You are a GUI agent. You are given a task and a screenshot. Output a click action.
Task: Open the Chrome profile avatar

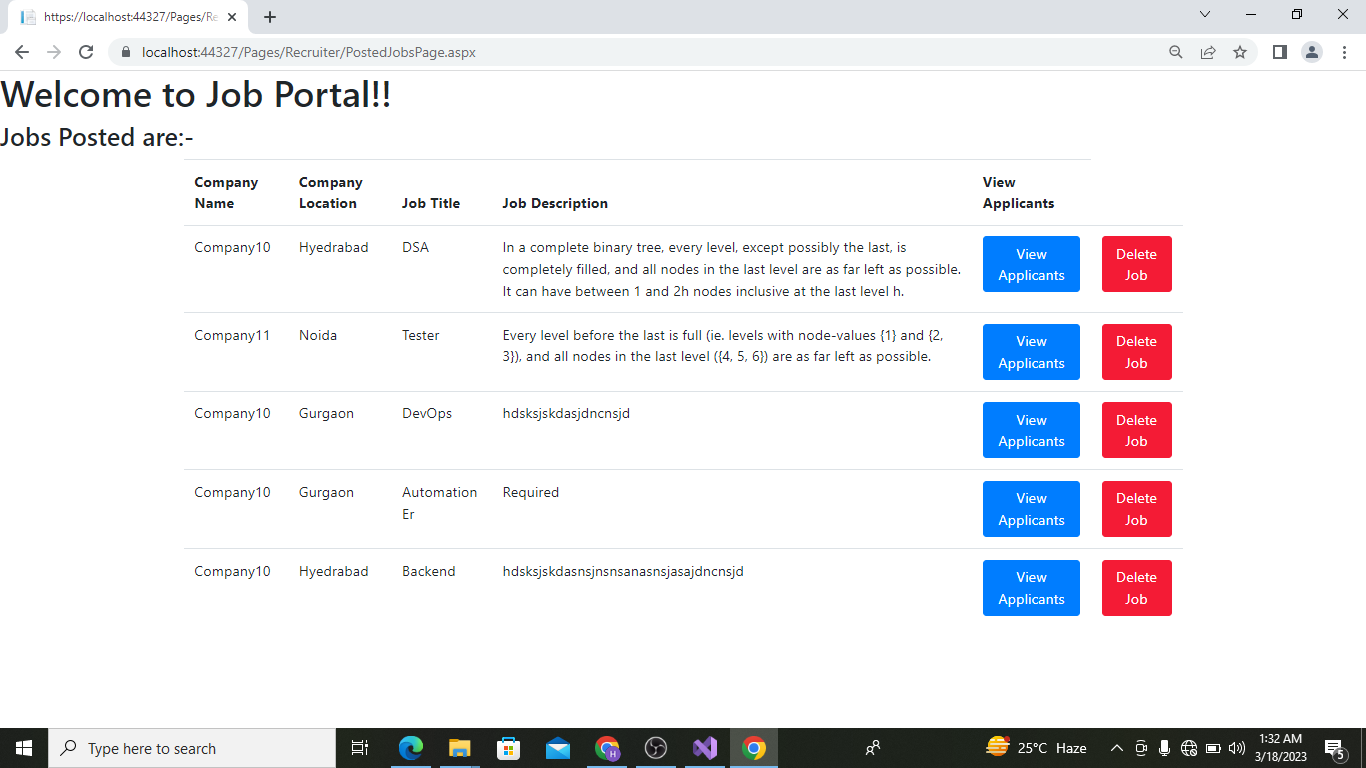click(1312, 52)
